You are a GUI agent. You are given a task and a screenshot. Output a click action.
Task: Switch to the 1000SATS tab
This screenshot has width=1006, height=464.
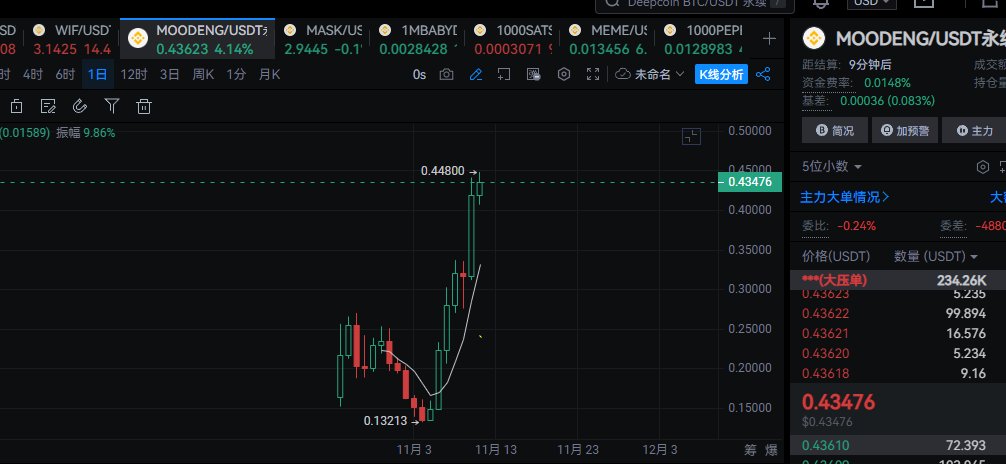point(513,39)
